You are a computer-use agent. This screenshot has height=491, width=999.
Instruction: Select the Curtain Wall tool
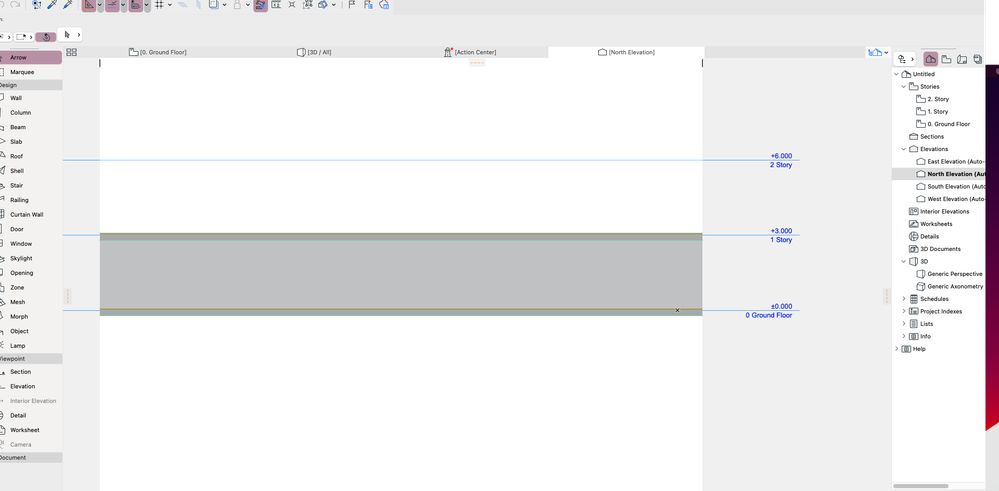point(31,215)
